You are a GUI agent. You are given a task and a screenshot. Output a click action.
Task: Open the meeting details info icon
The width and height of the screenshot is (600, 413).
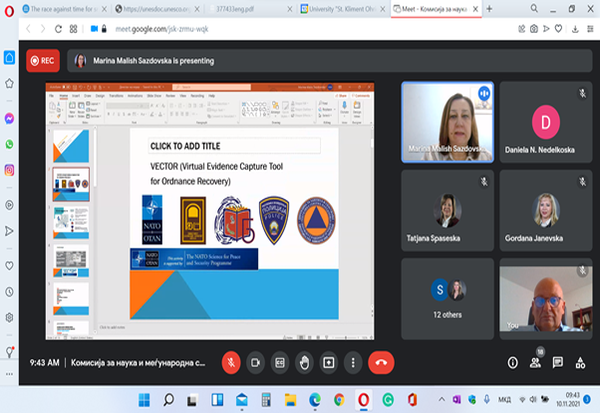coord(513,362)
